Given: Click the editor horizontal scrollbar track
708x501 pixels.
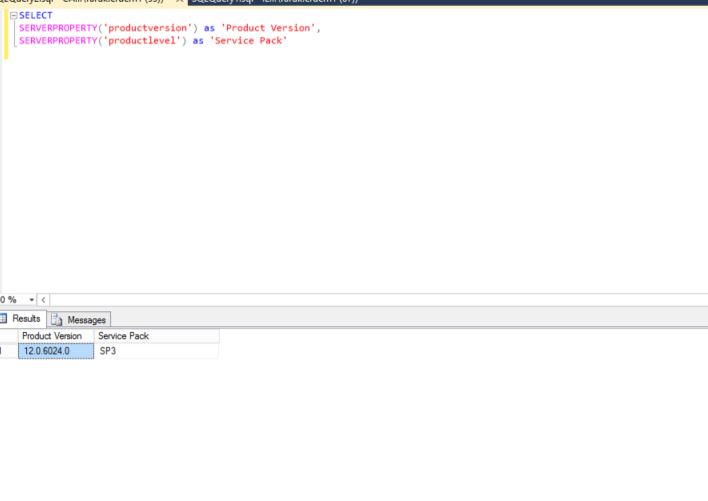Looking at the screenshot, I should pyautogui.click(x=378, y=300).
